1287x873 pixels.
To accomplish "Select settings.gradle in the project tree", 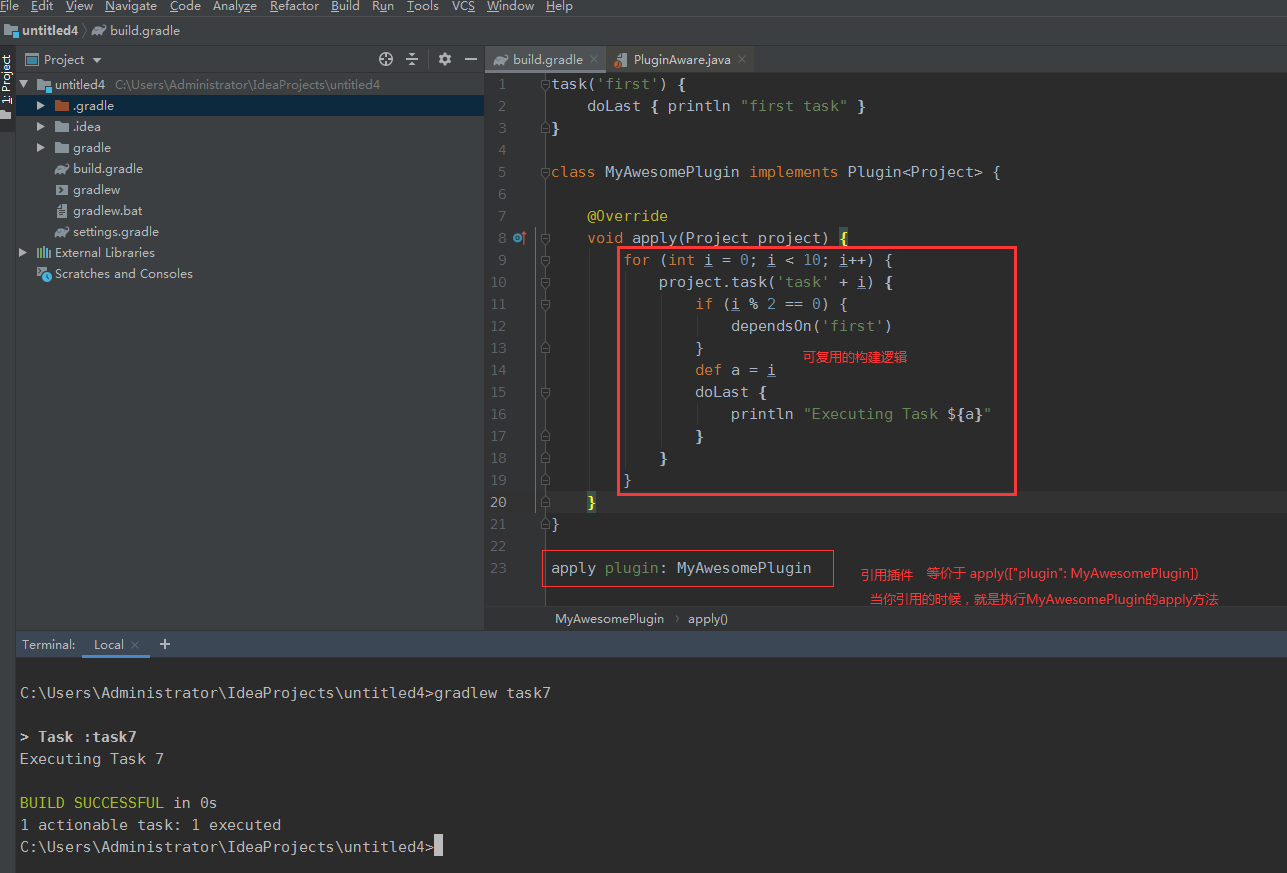I will (x=116, y=232).
